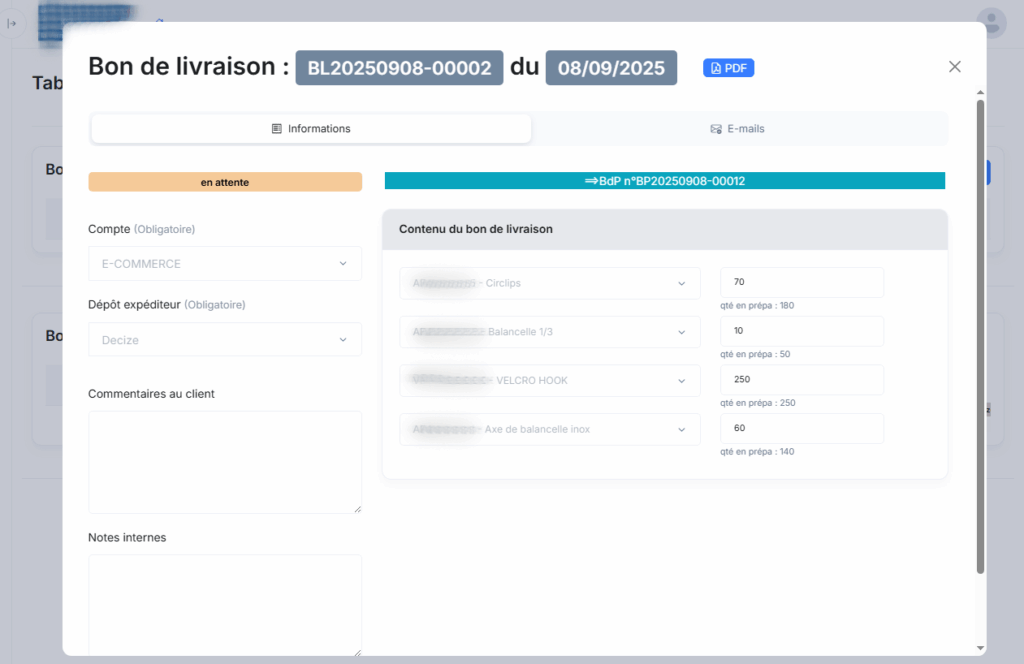Download the delivery note as PDF
1024x664 pixels.
click(728, 68)
